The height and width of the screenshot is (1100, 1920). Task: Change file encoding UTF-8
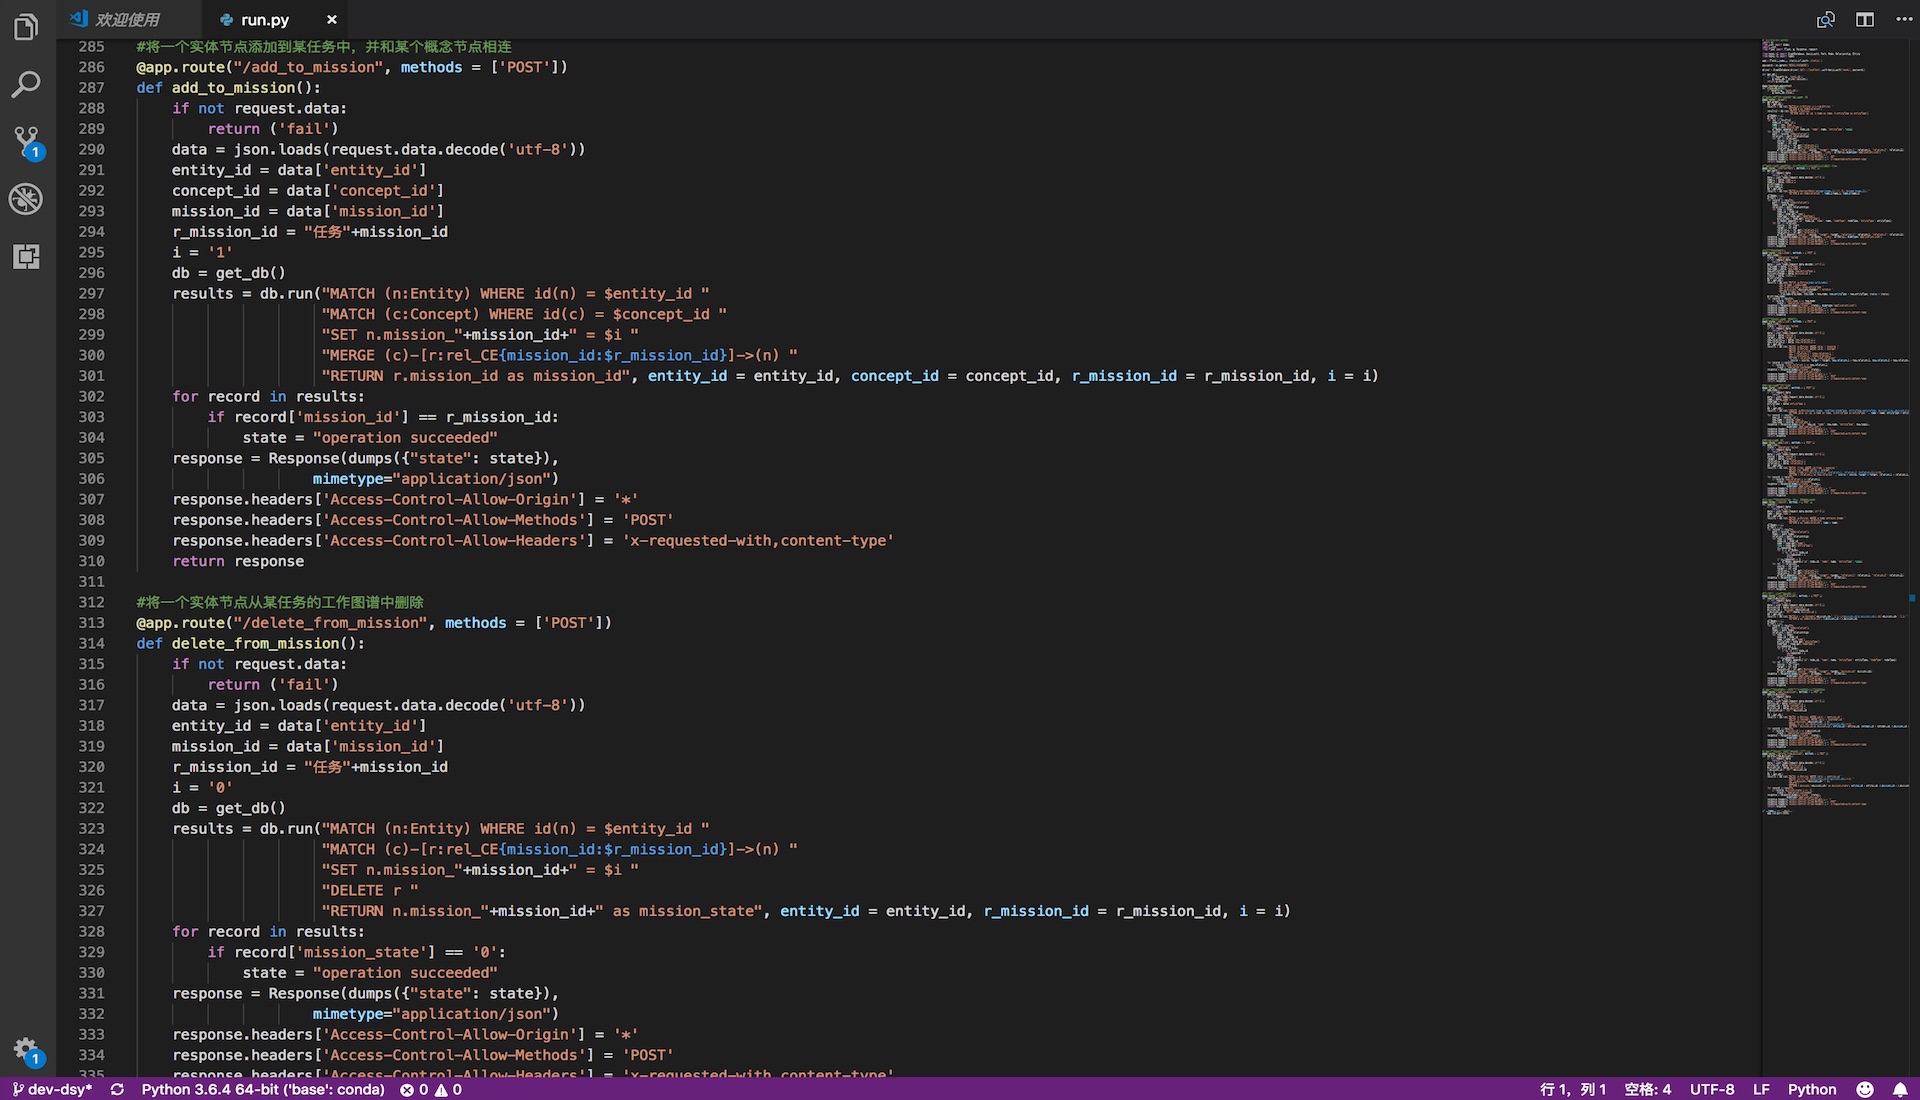coord(1712,1089)
